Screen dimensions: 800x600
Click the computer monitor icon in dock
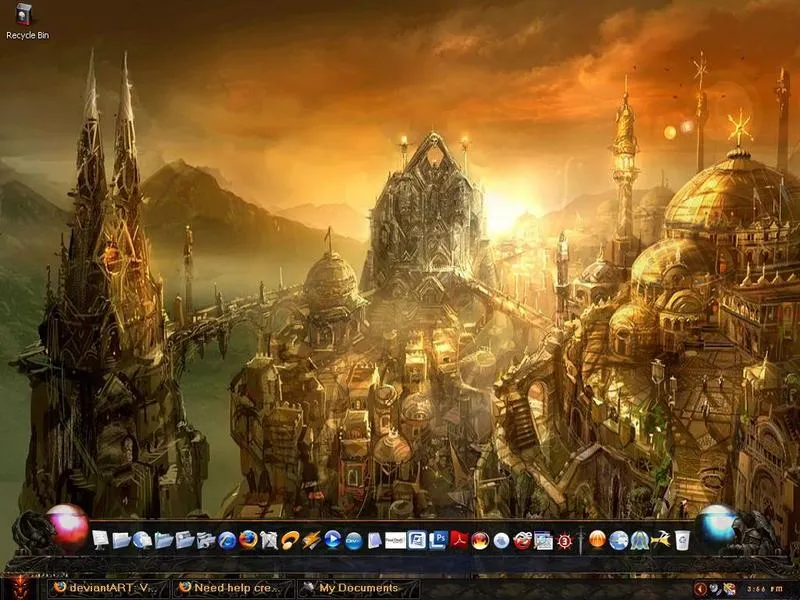100,540
